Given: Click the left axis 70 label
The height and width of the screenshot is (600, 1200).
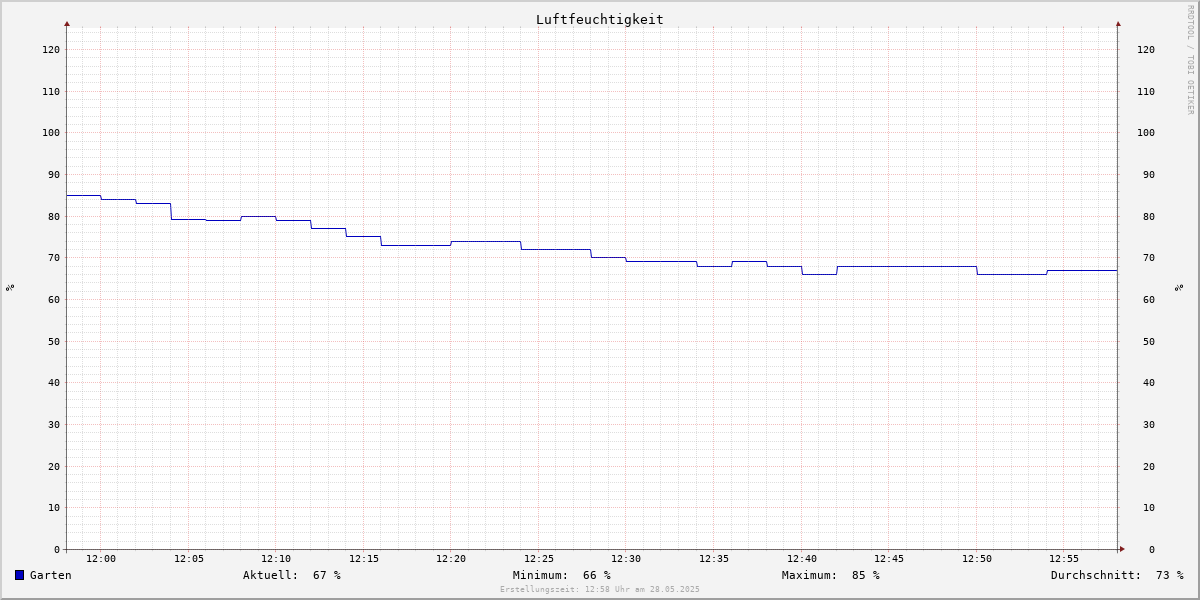Looking at the screenshot, I should point(54,257).
